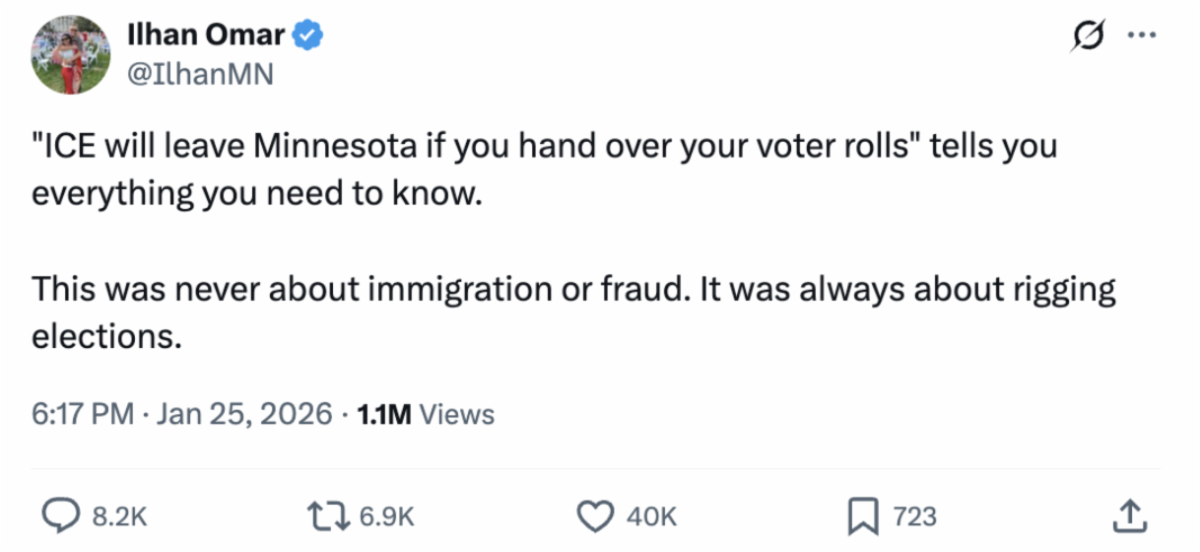Click the blue verified checkmark badge
Screen dimensions: 1200x552
coord(308,37)
